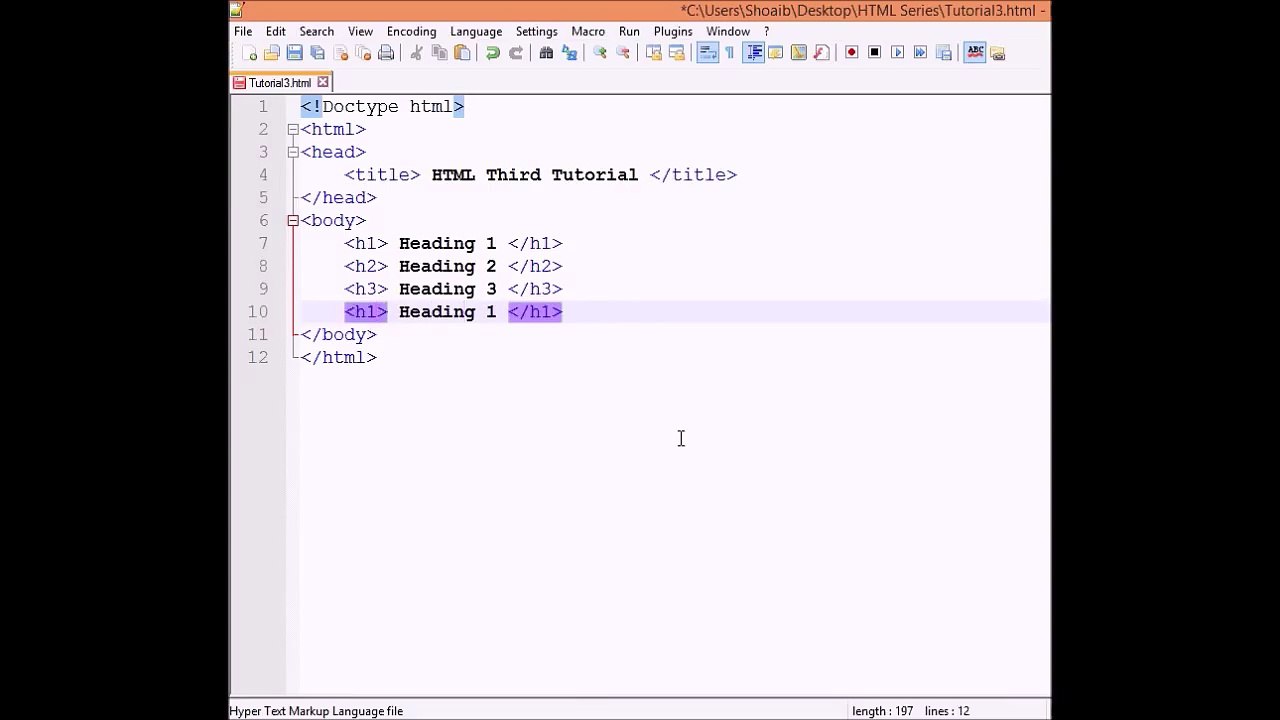Open the Window menu
This screenshot has height=720, width=1280.
pos(728,31)
